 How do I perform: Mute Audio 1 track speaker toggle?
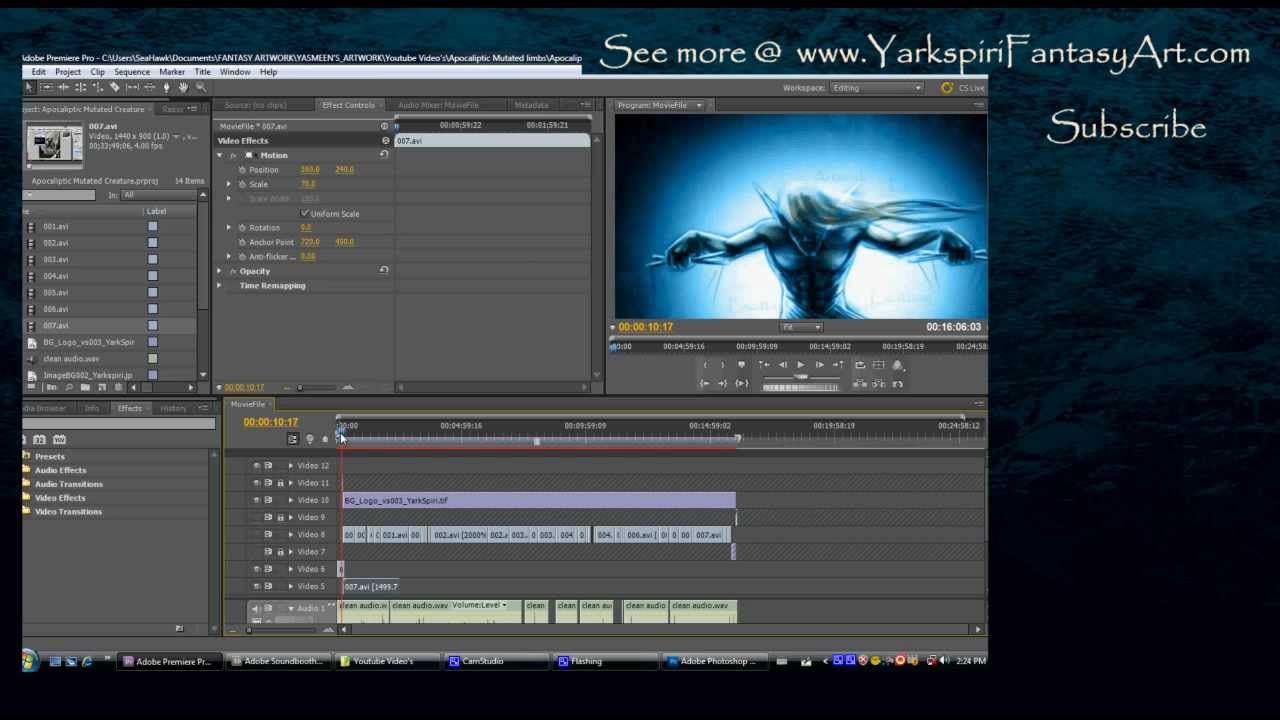255,608
